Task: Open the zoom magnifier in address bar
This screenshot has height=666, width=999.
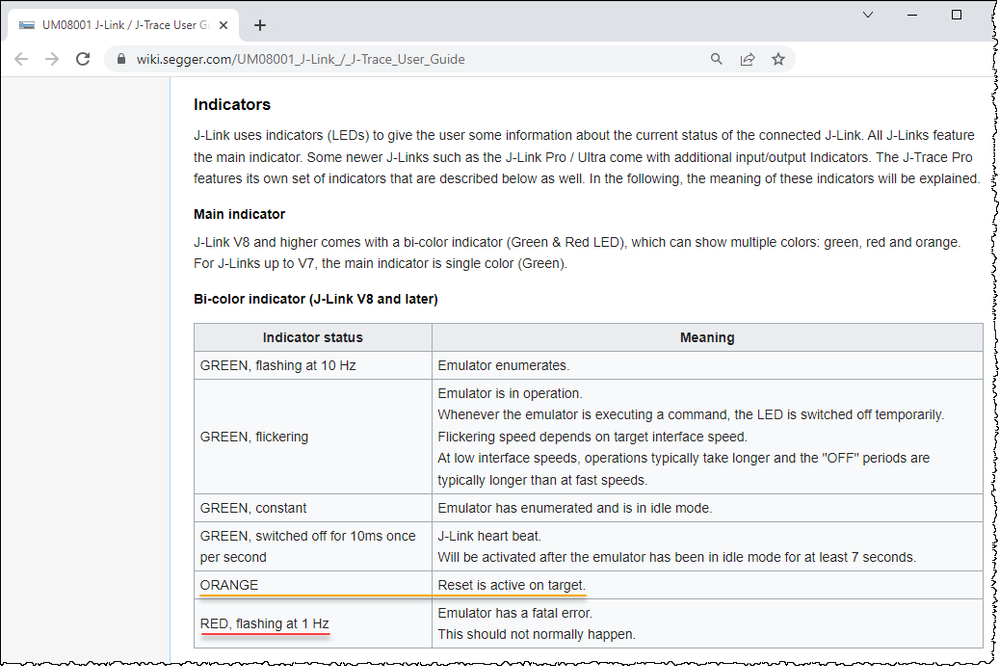Action: coord(716,59)
